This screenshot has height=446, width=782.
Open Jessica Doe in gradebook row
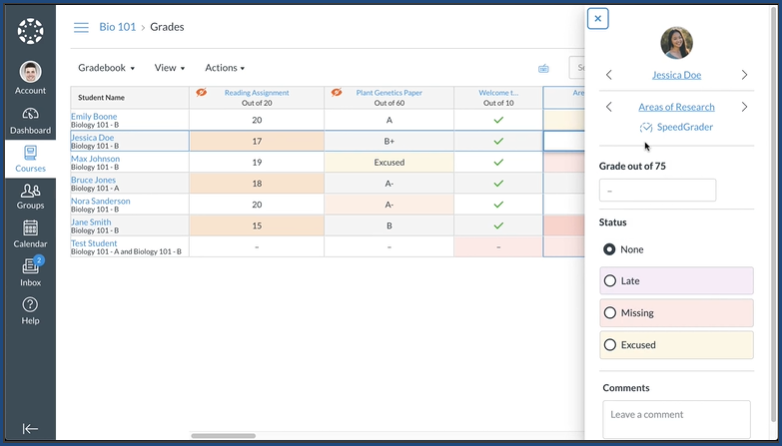click(x=92, y=137)
